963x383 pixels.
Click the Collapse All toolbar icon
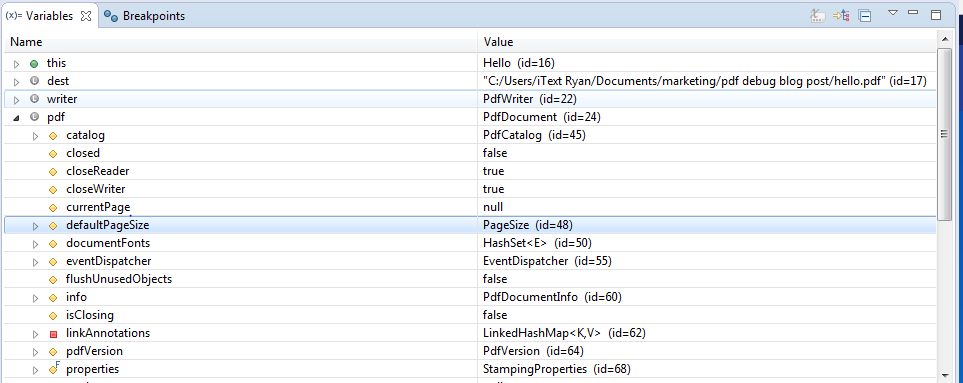click(865, 16)
